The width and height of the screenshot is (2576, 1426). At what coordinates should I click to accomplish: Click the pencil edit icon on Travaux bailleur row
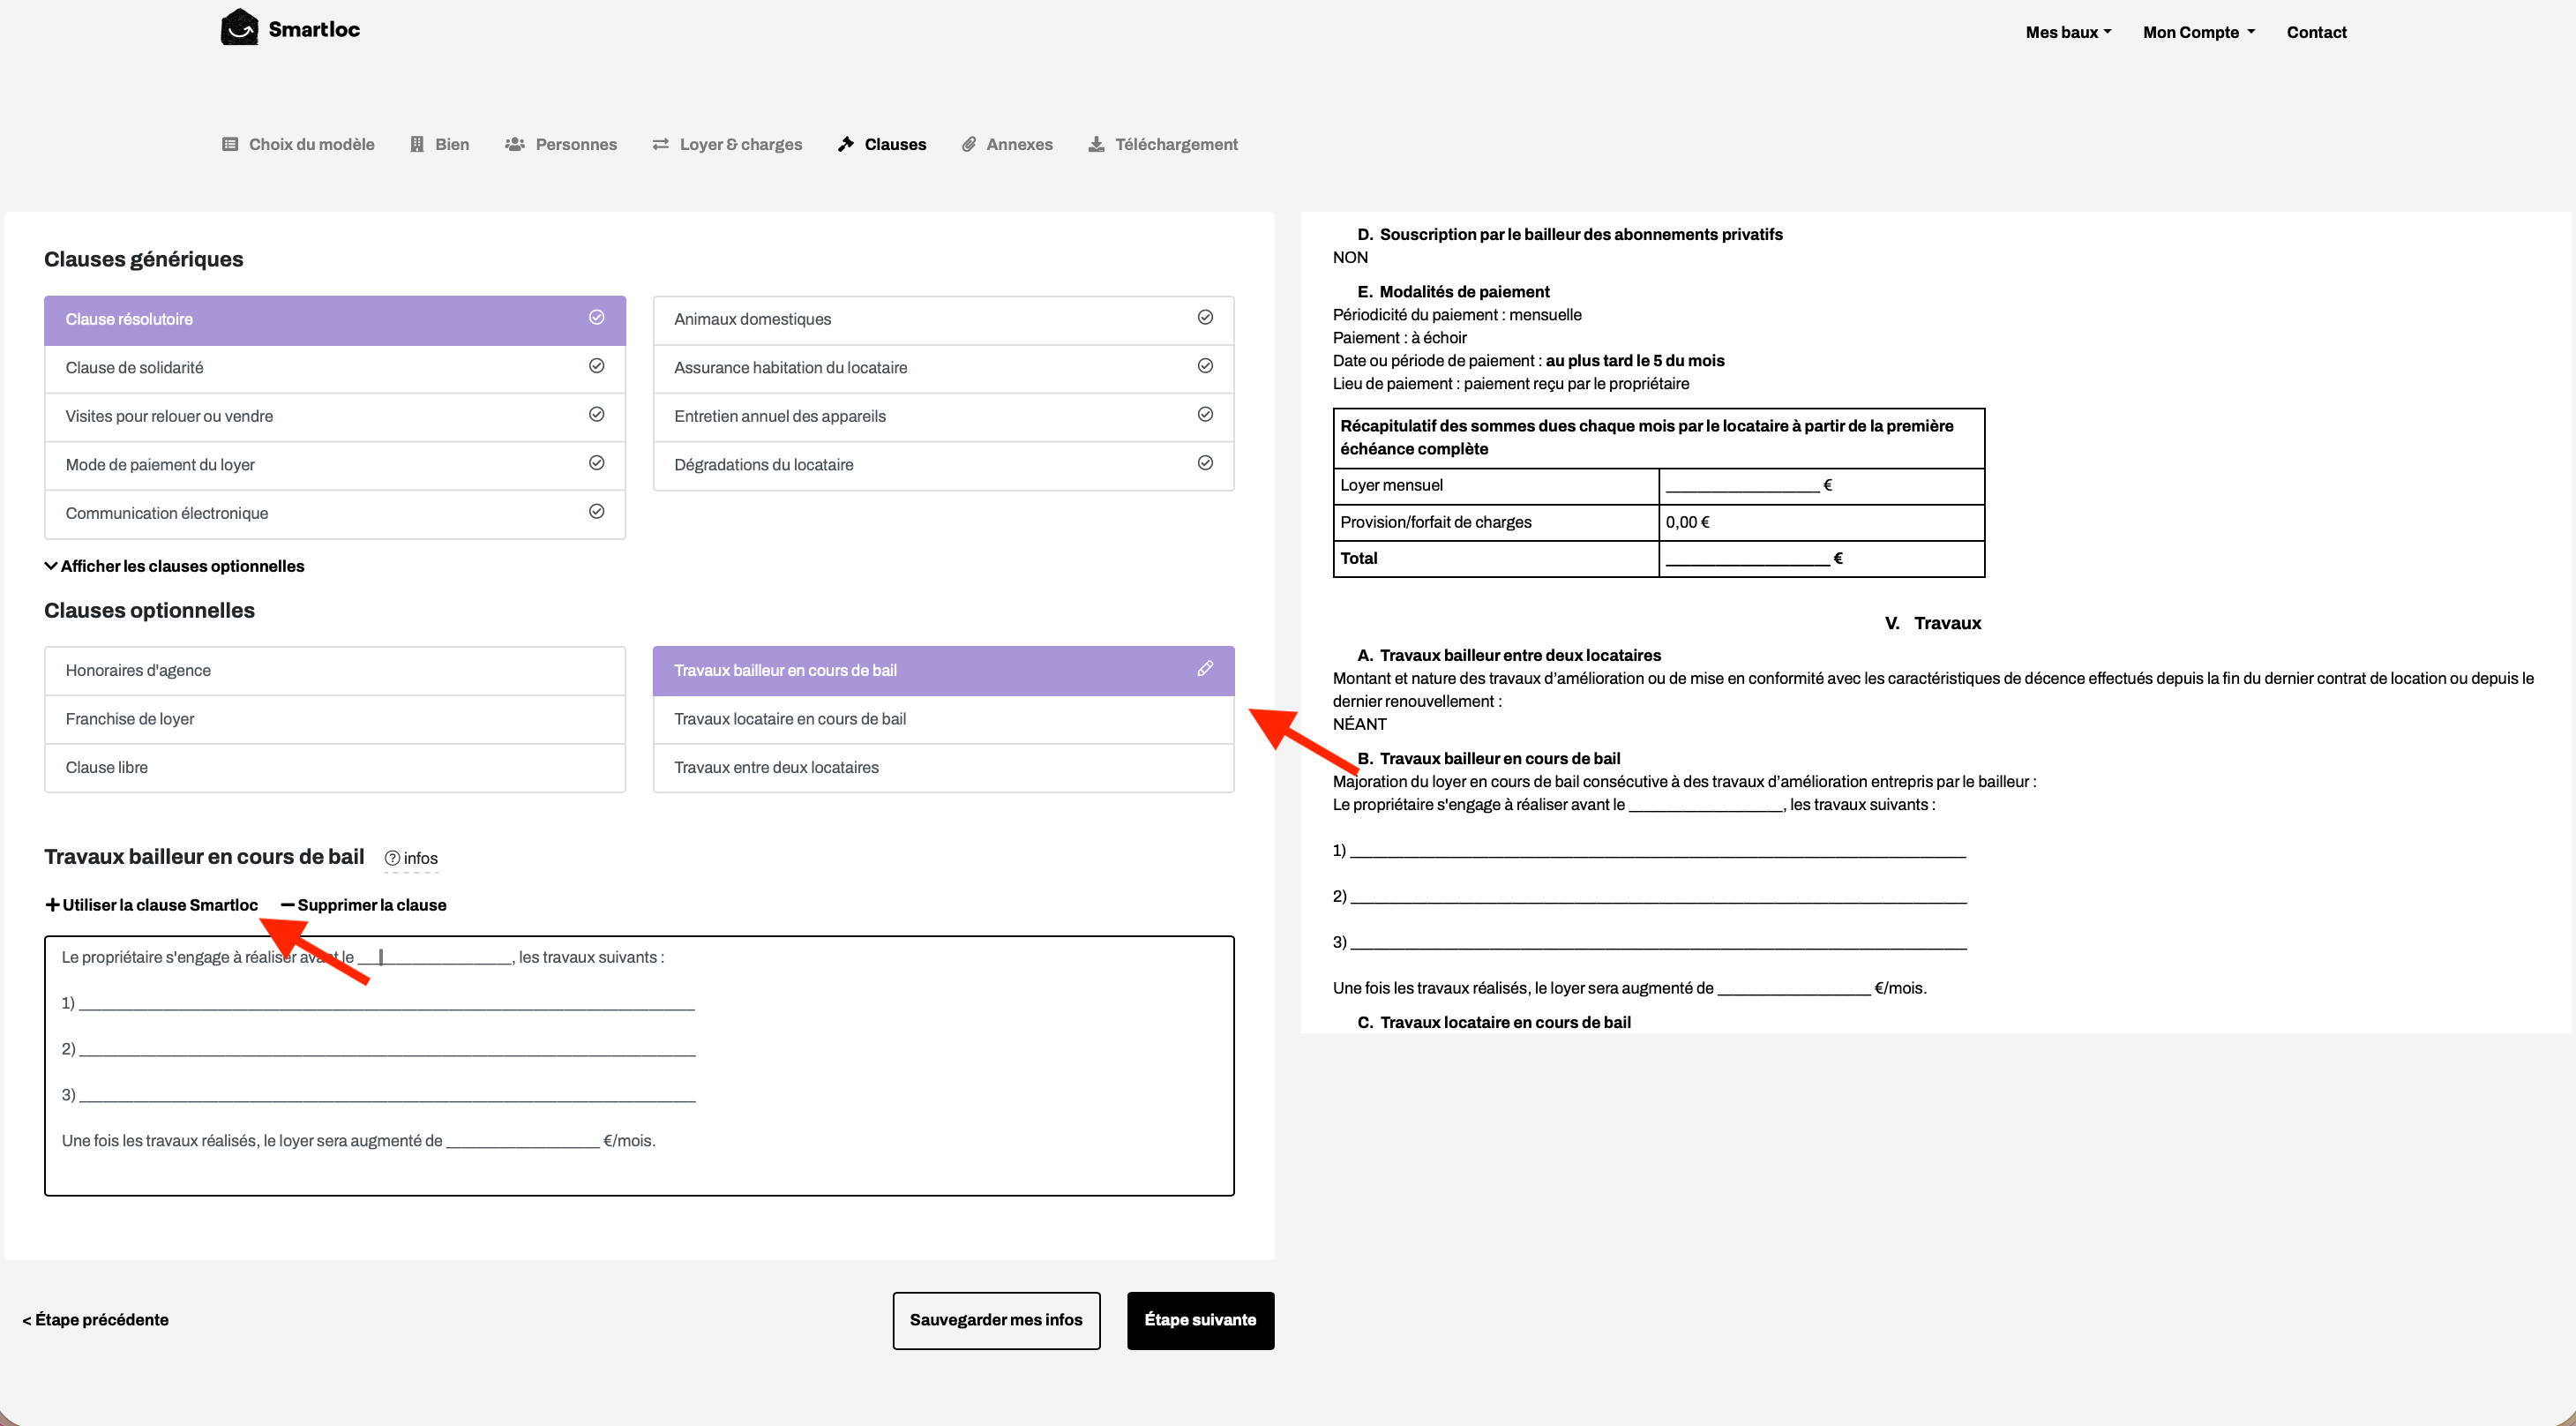point(1205,668)
